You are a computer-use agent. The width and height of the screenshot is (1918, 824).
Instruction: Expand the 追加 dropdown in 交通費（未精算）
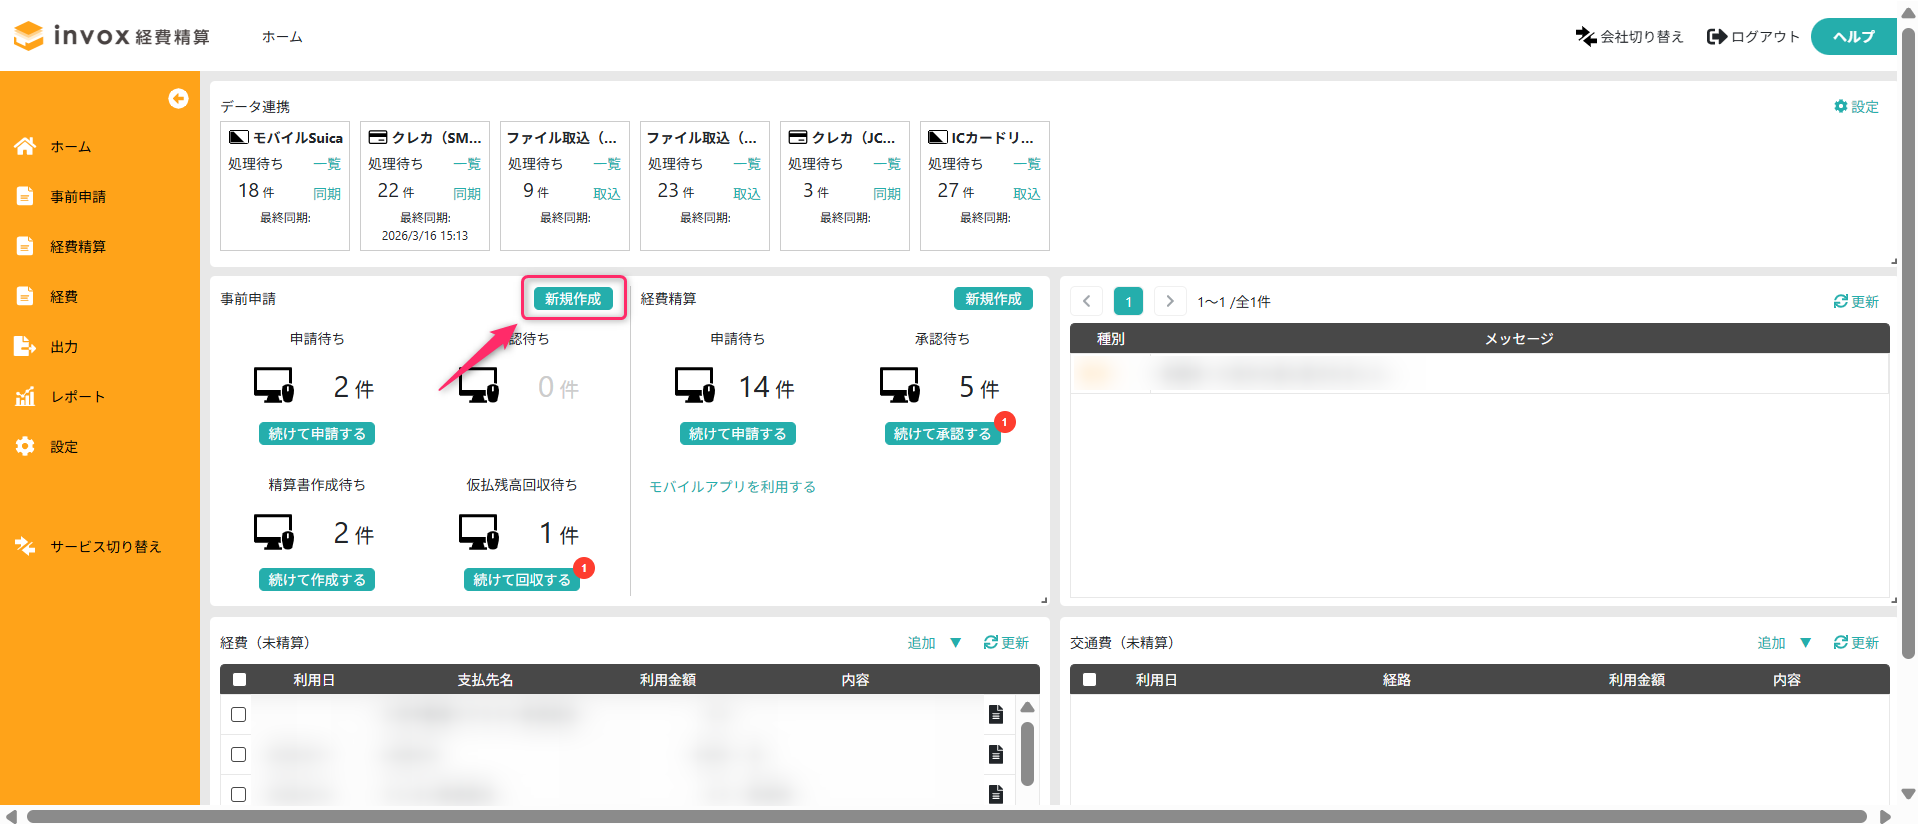[1805, 643]
